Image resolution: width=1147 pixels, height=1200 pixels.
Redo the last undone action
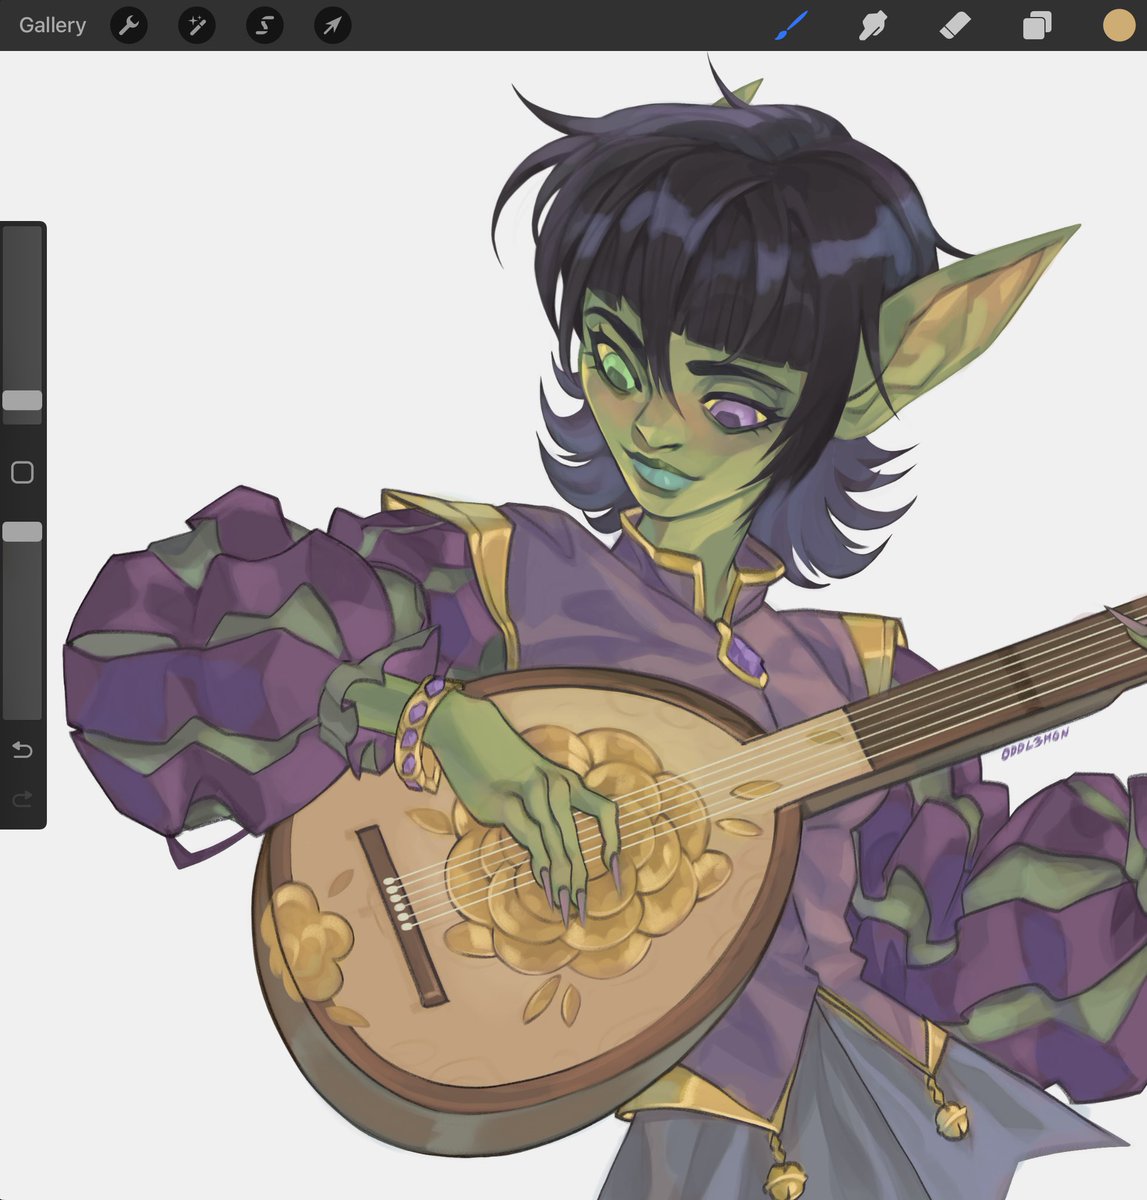pyautogui.click(x=22, y=799)
